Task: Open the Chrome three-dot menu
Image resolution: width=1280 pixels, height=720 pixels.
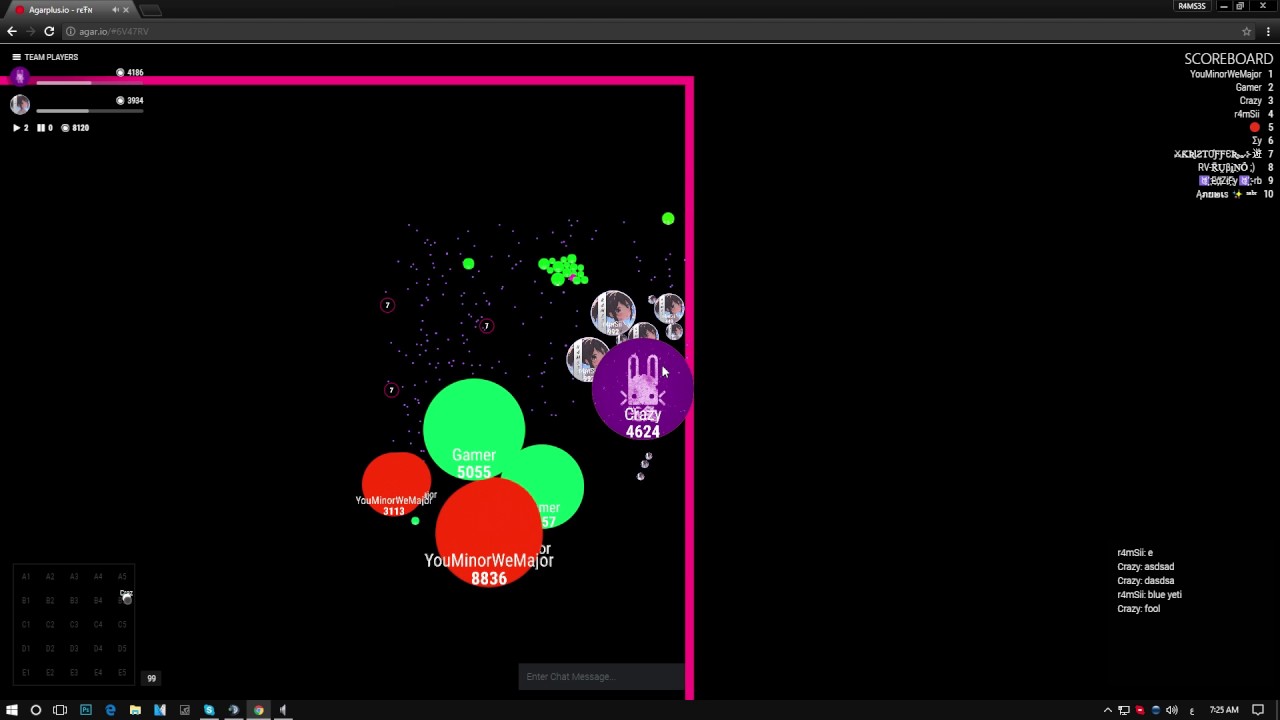Action: pos(1267,31)
